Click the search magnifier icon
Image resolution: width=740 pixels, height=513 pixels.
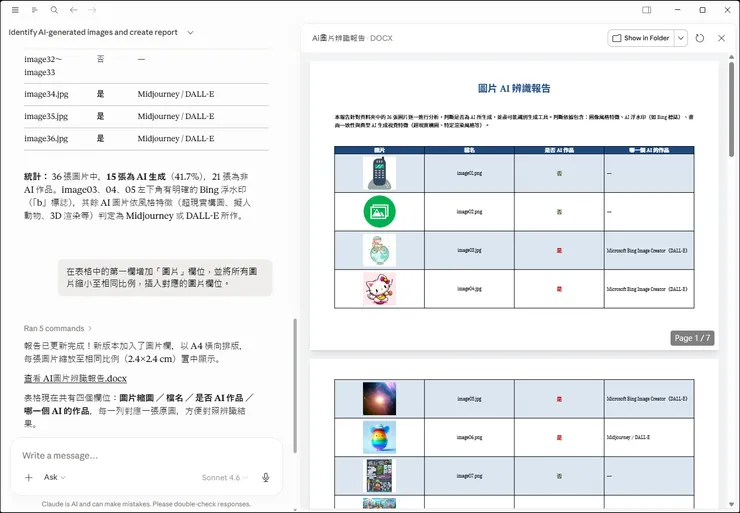[54, 10]
